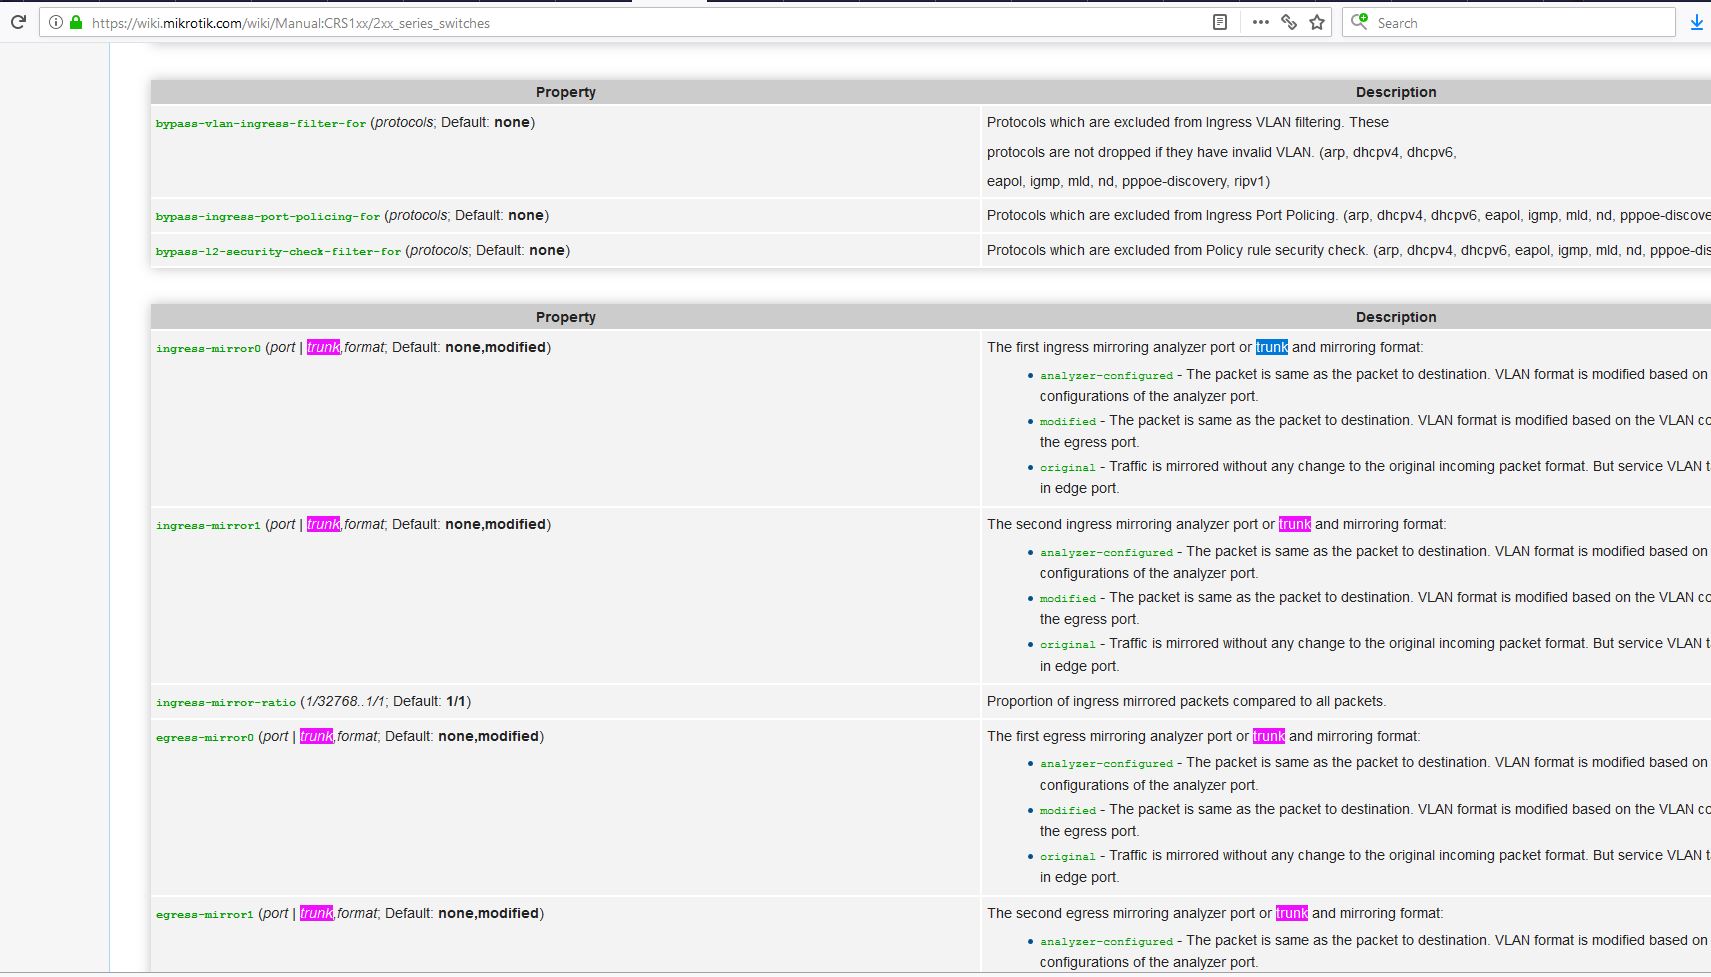1711x977 pixels.
Task: Click bold none,modified default in egress-mirror1 row
Action: [489, 913]
